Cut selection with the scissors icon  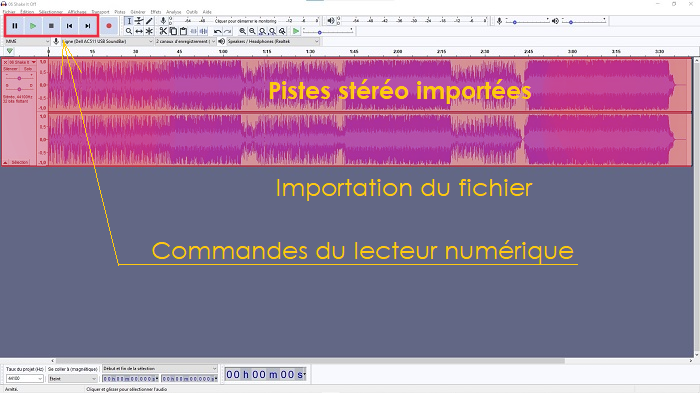pos(163,31)
